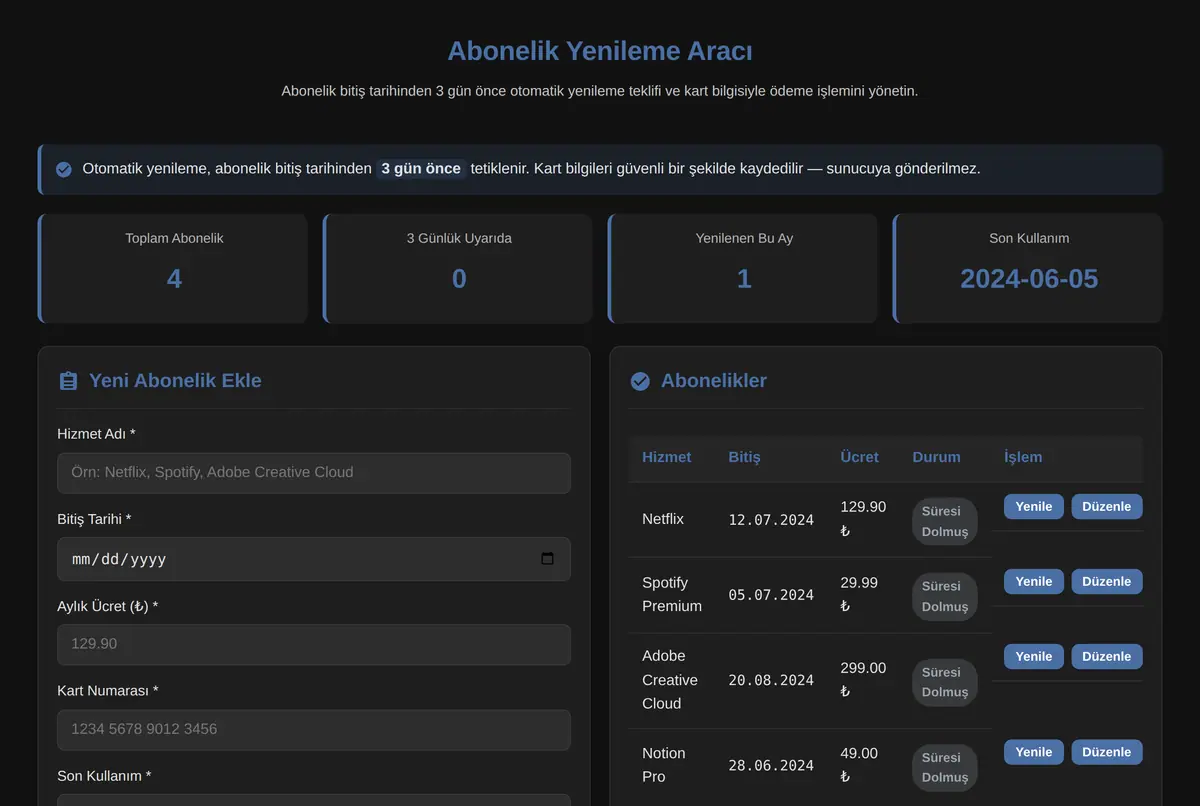The height and width of the screenshot is (806, 1200).
Task: Click the Abonelik Yenileme Aracı page title
Action: (600, 51)
